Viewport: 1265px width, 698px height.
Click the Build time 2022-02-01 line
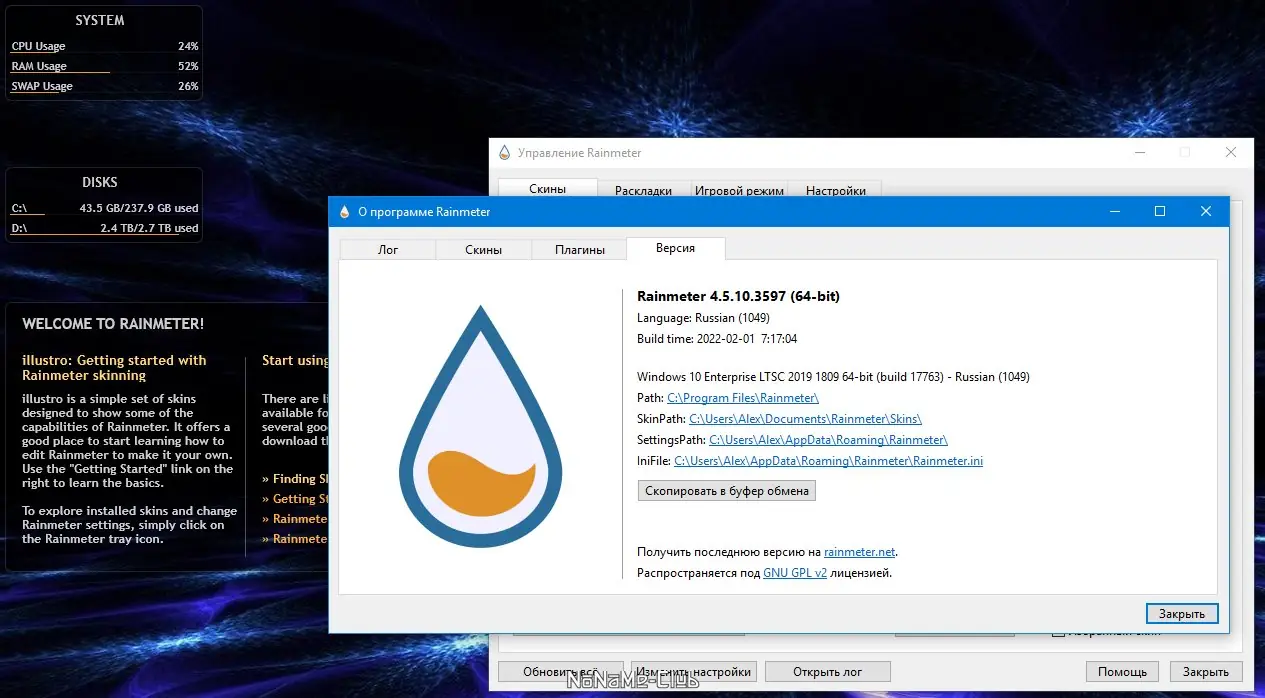717,339
